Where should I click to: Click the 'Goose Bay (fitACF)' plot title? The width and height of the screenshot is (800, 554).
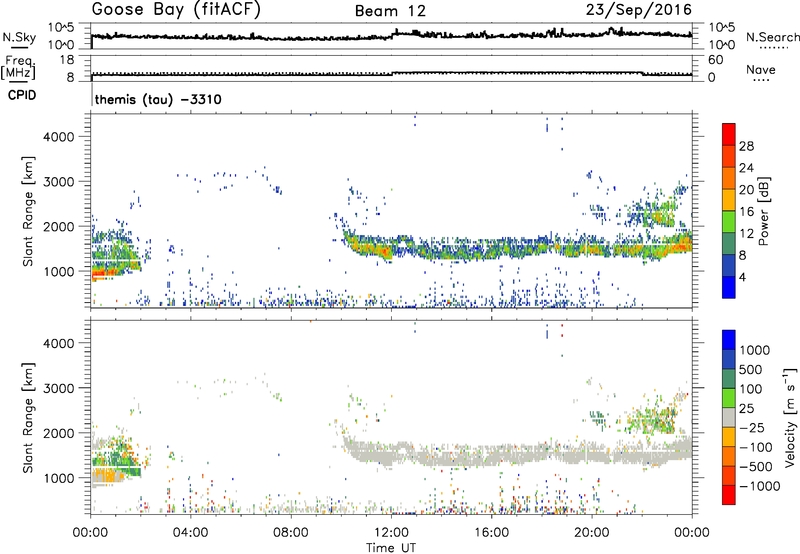176,9
